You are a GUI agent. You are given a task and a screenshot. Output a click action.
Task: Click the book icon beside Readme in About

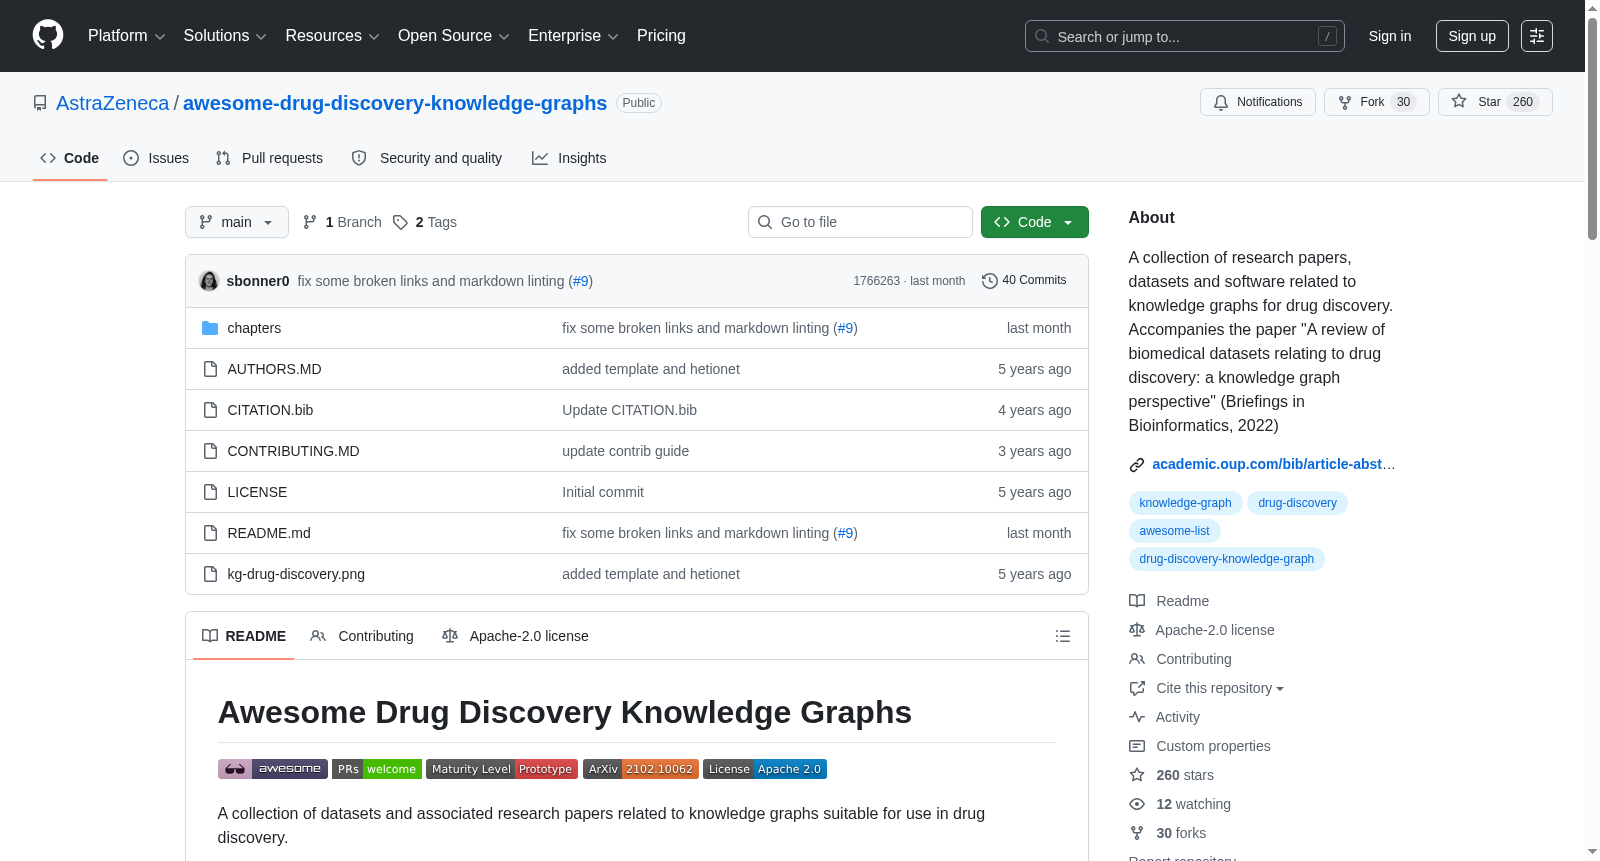1137,601
